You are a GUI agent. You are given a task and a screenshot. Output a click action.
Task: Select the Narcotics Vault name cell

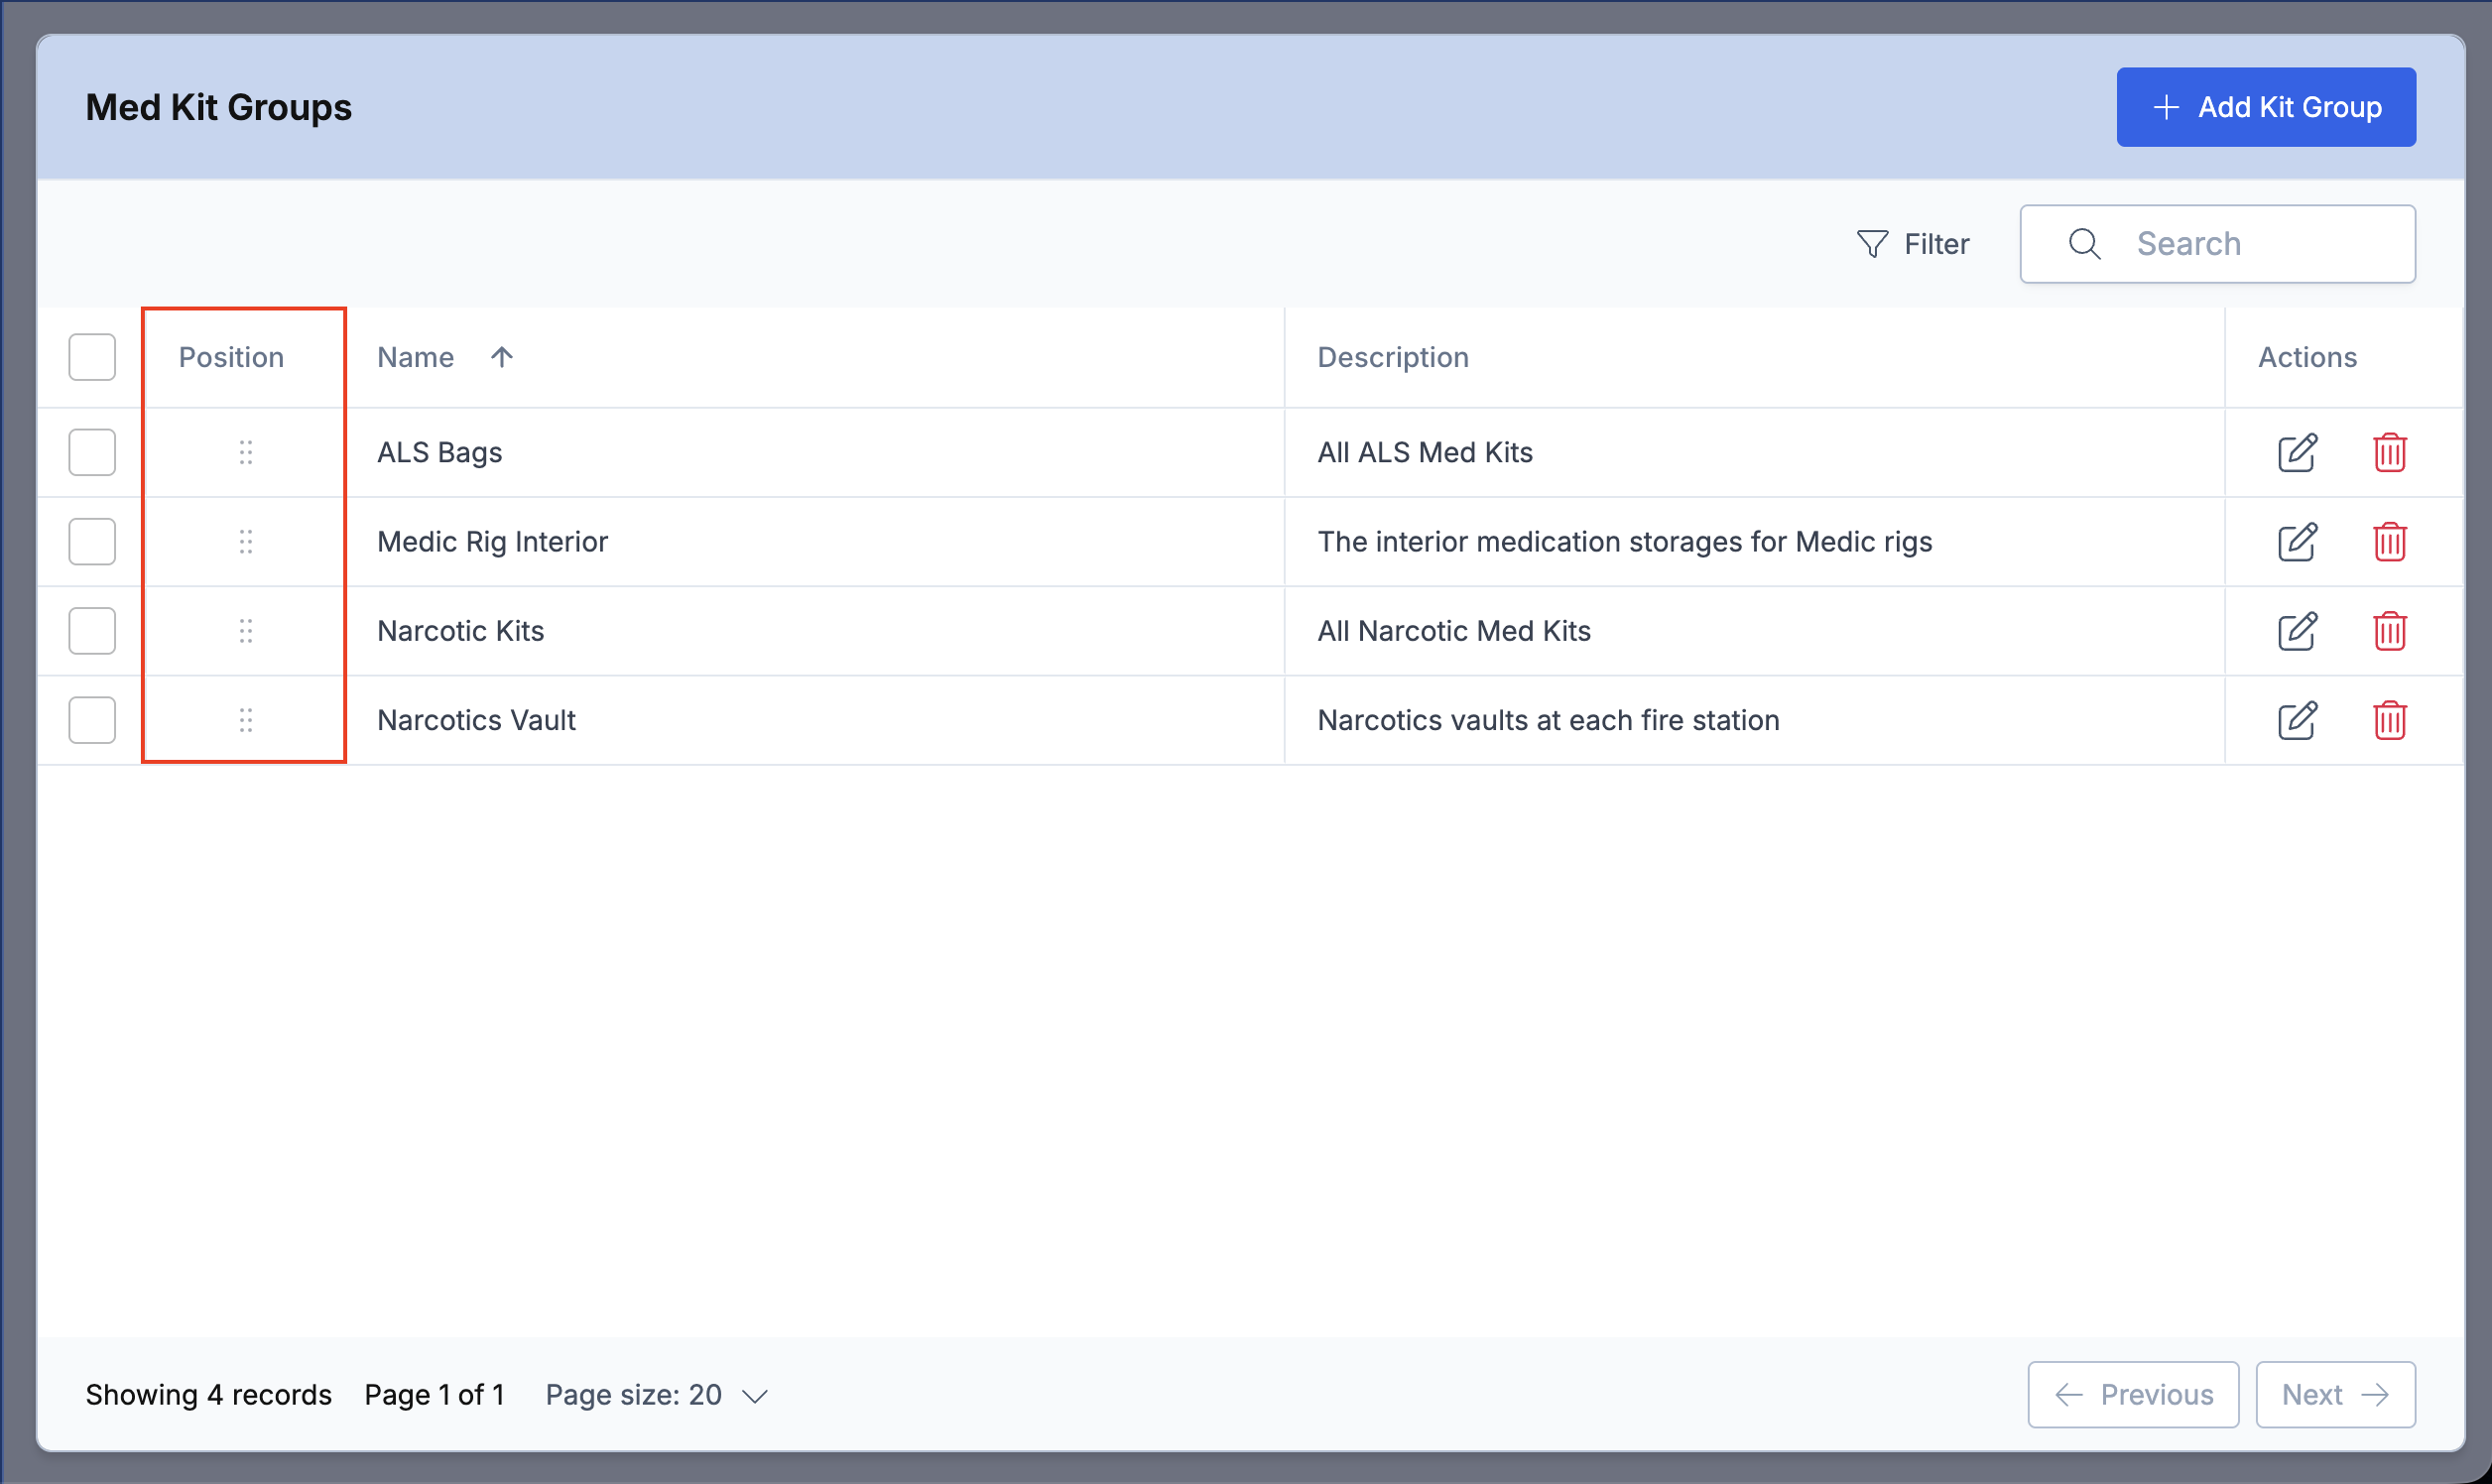pos(476,720)
